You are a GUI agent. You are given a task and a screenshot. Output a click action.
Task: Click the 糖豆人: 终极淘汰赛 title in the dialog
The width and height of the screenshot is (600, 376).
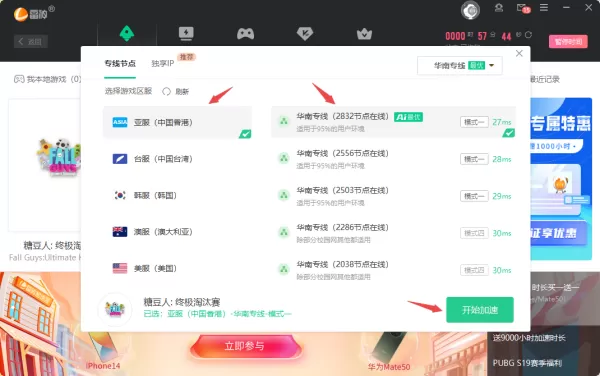click(x=182, y=302)
